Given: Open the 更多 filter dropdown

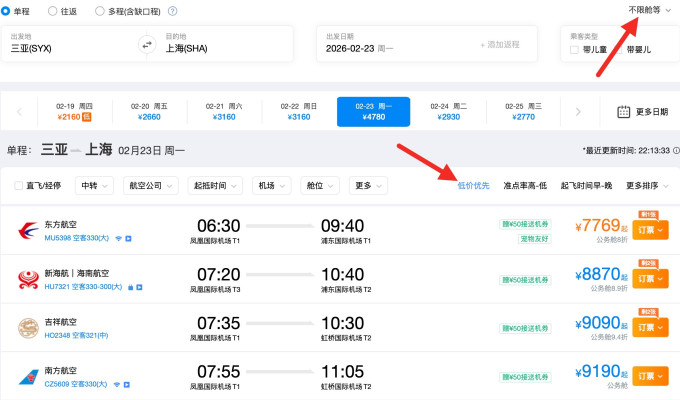Looking at the screenshot, I should (368, 186).
